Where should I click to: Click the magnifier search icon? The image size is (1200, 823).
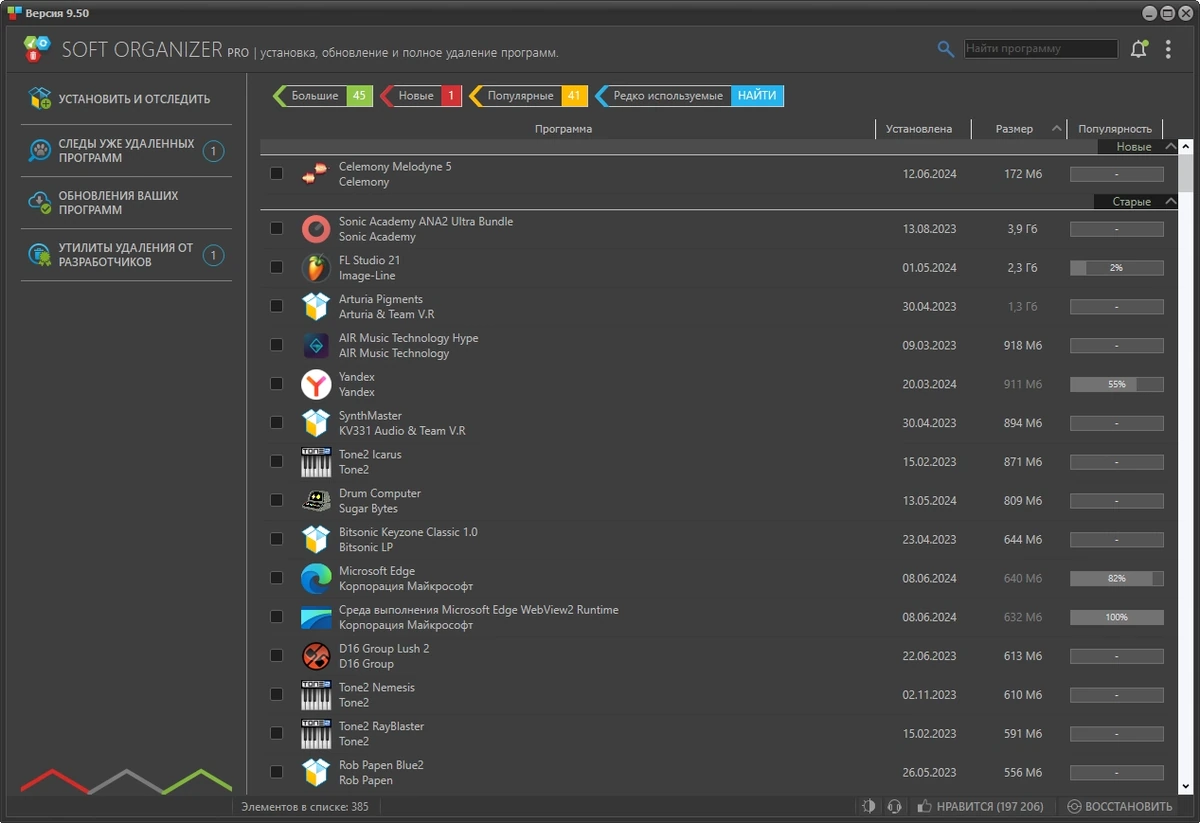945,49
